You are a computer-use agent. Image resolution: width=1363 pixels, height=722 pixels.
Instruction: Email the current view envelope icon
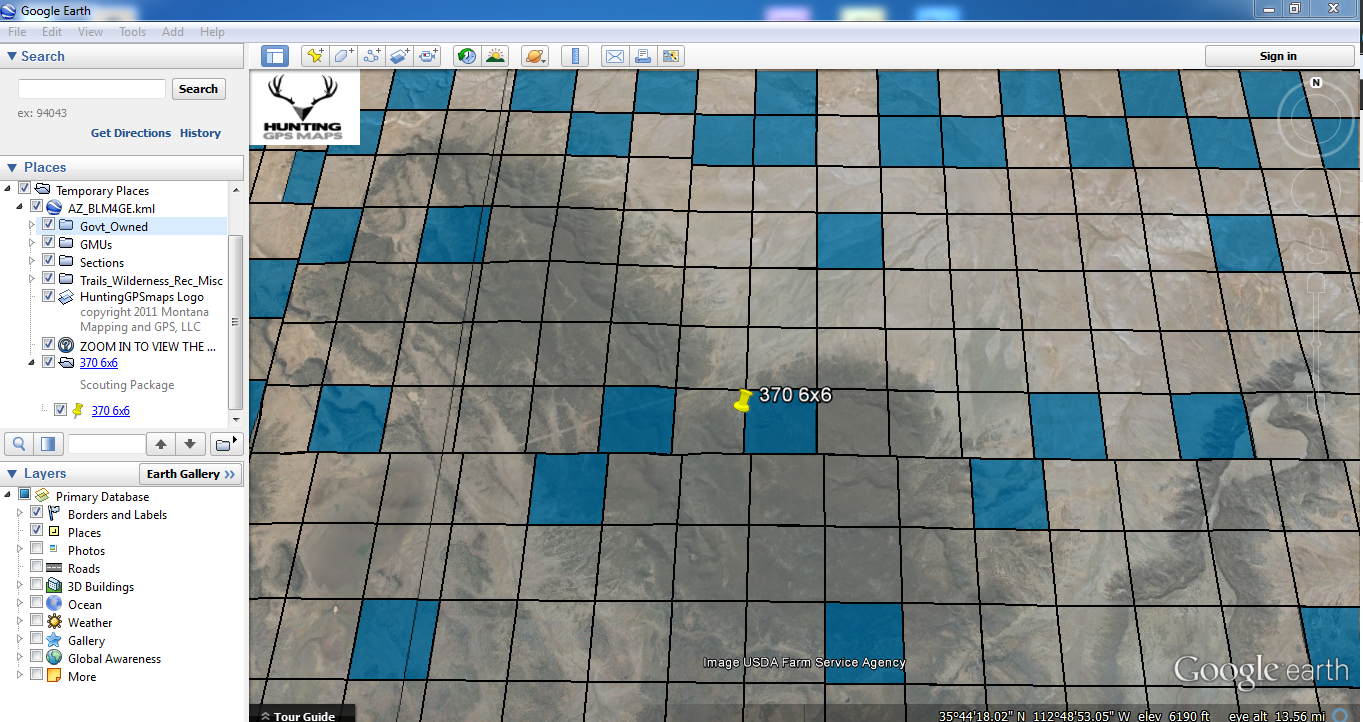coord(614,56)
